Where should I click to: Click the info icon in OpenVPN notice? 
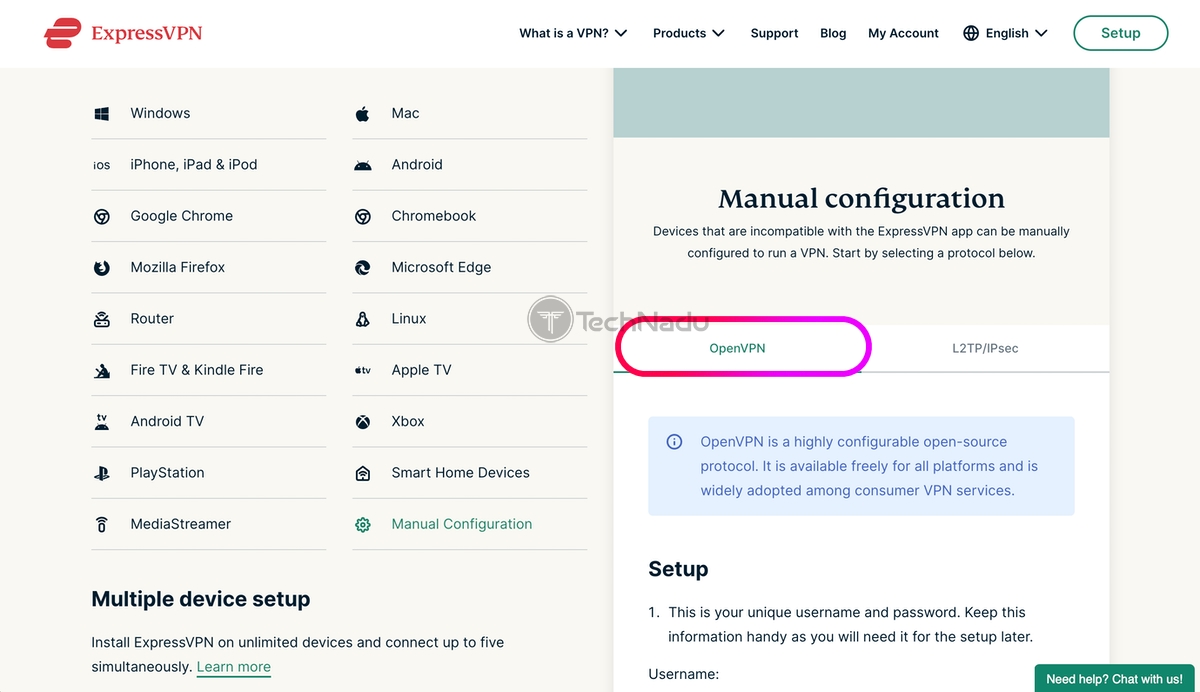pyautogui.click(x=674, y=442)
